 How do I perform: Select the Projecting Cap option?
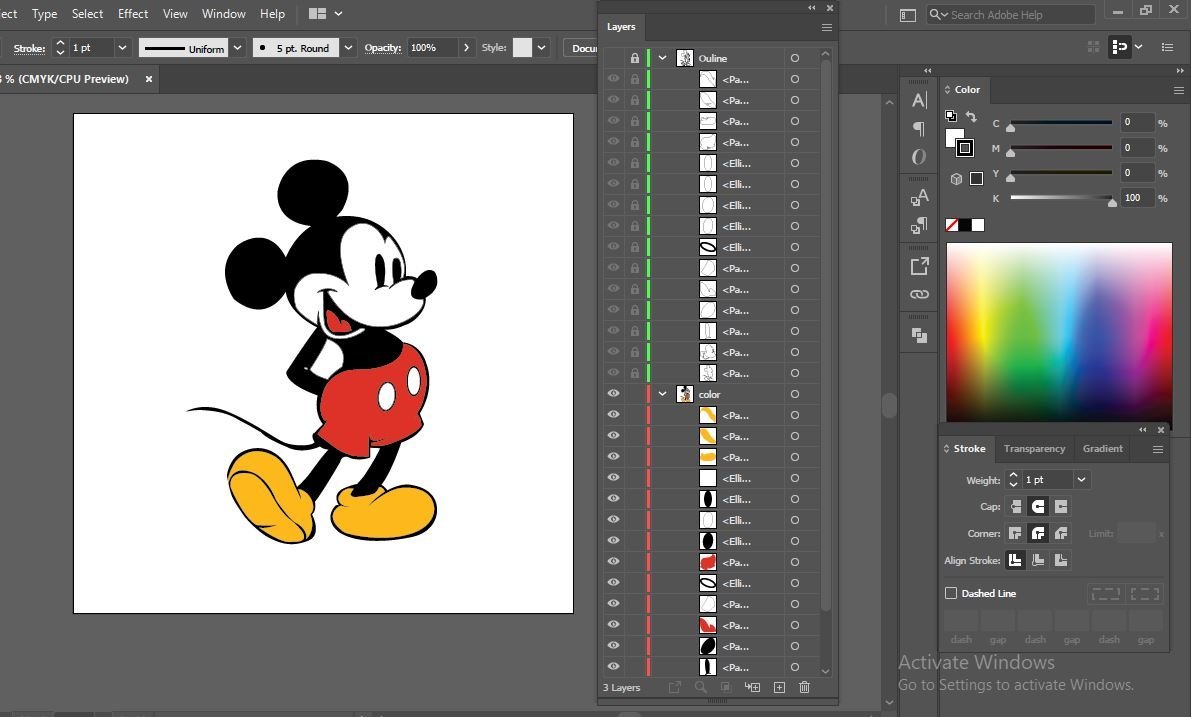click(1061, 507)
